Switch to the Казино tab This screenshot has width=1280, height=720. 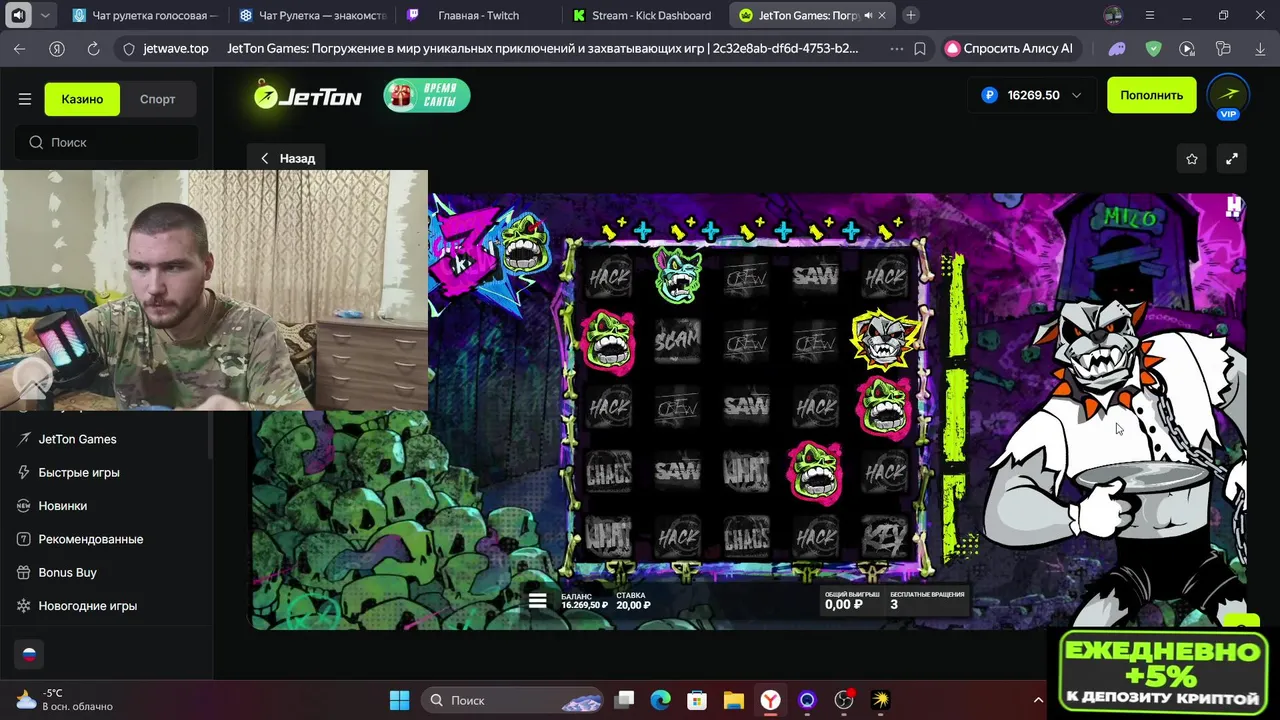click(82, 99)
